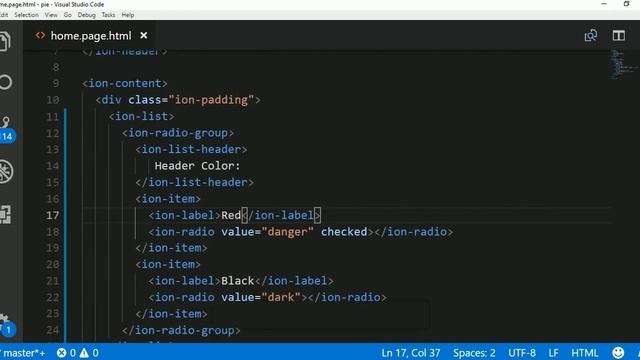This screenshot has width=640, height=360.
Task: Click the "dark" attribute value
Action: (x=281, y=297)
